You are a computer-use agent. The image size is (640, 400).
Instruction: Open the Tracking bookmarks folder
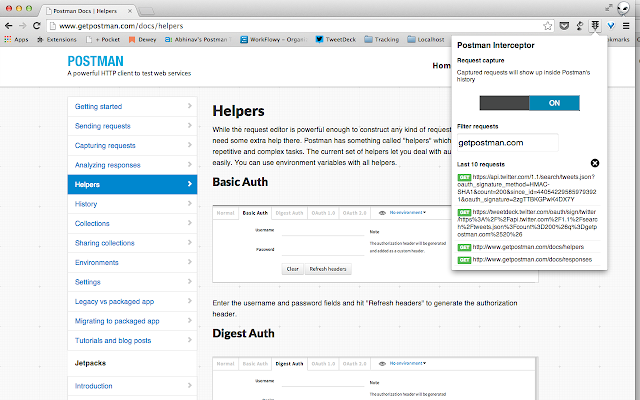(382, 40)
